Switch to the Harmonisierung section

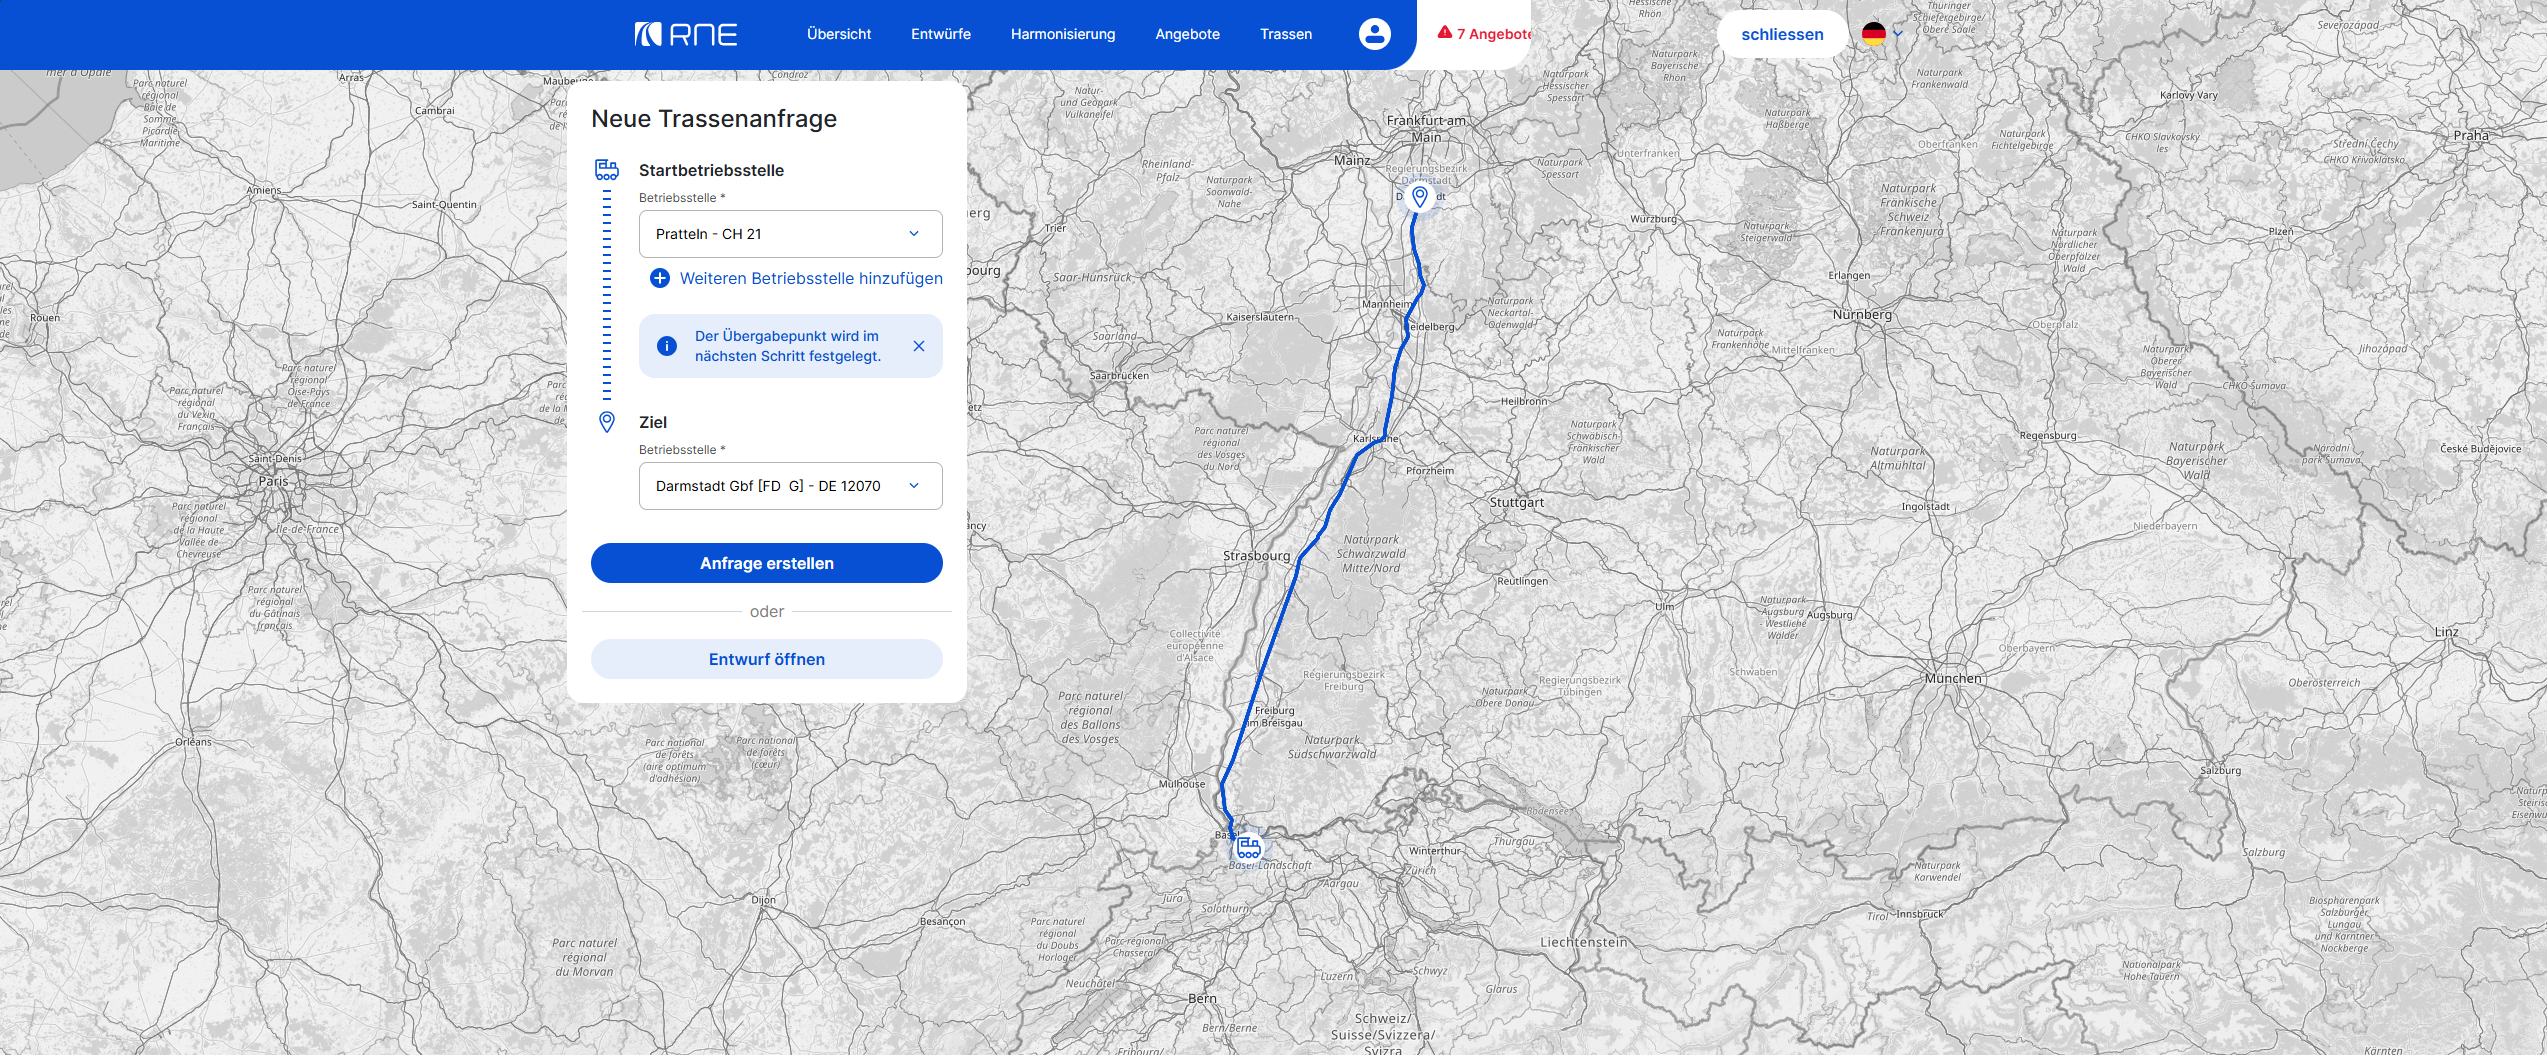1062,34
